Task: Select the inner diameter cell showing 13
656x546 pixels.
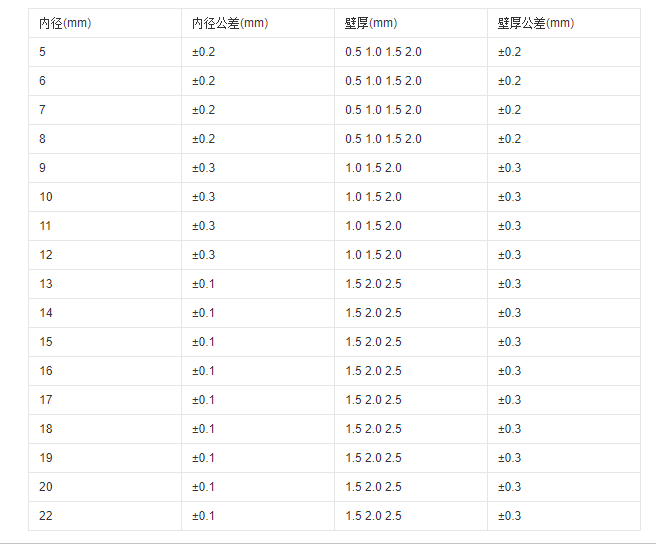Action: (x=46, y=284)
